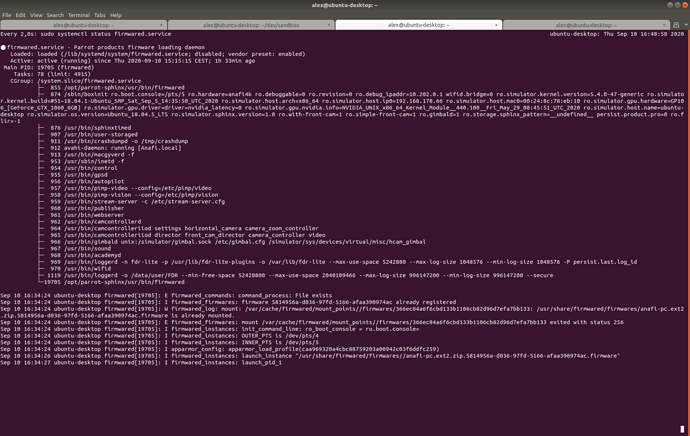Close the ~/dev/sandbox tab

329,25
